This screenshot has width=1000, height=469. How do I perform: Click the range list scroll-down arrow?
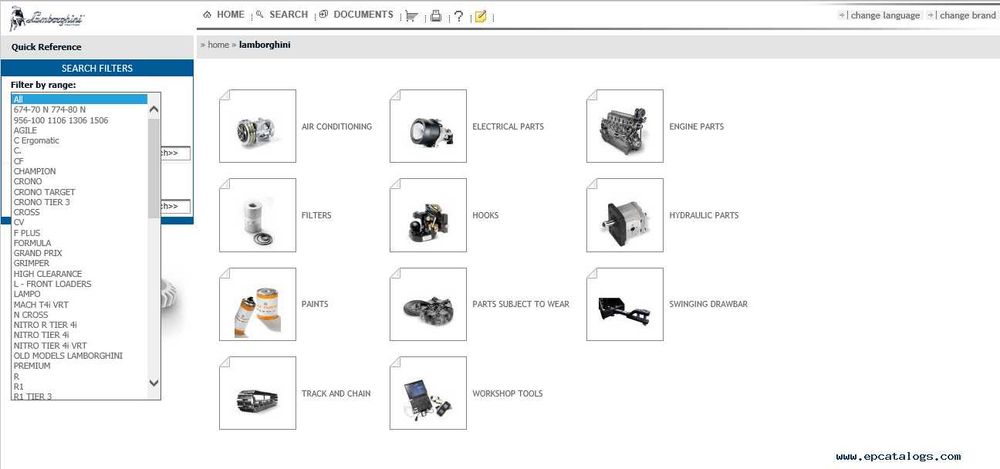154,383
